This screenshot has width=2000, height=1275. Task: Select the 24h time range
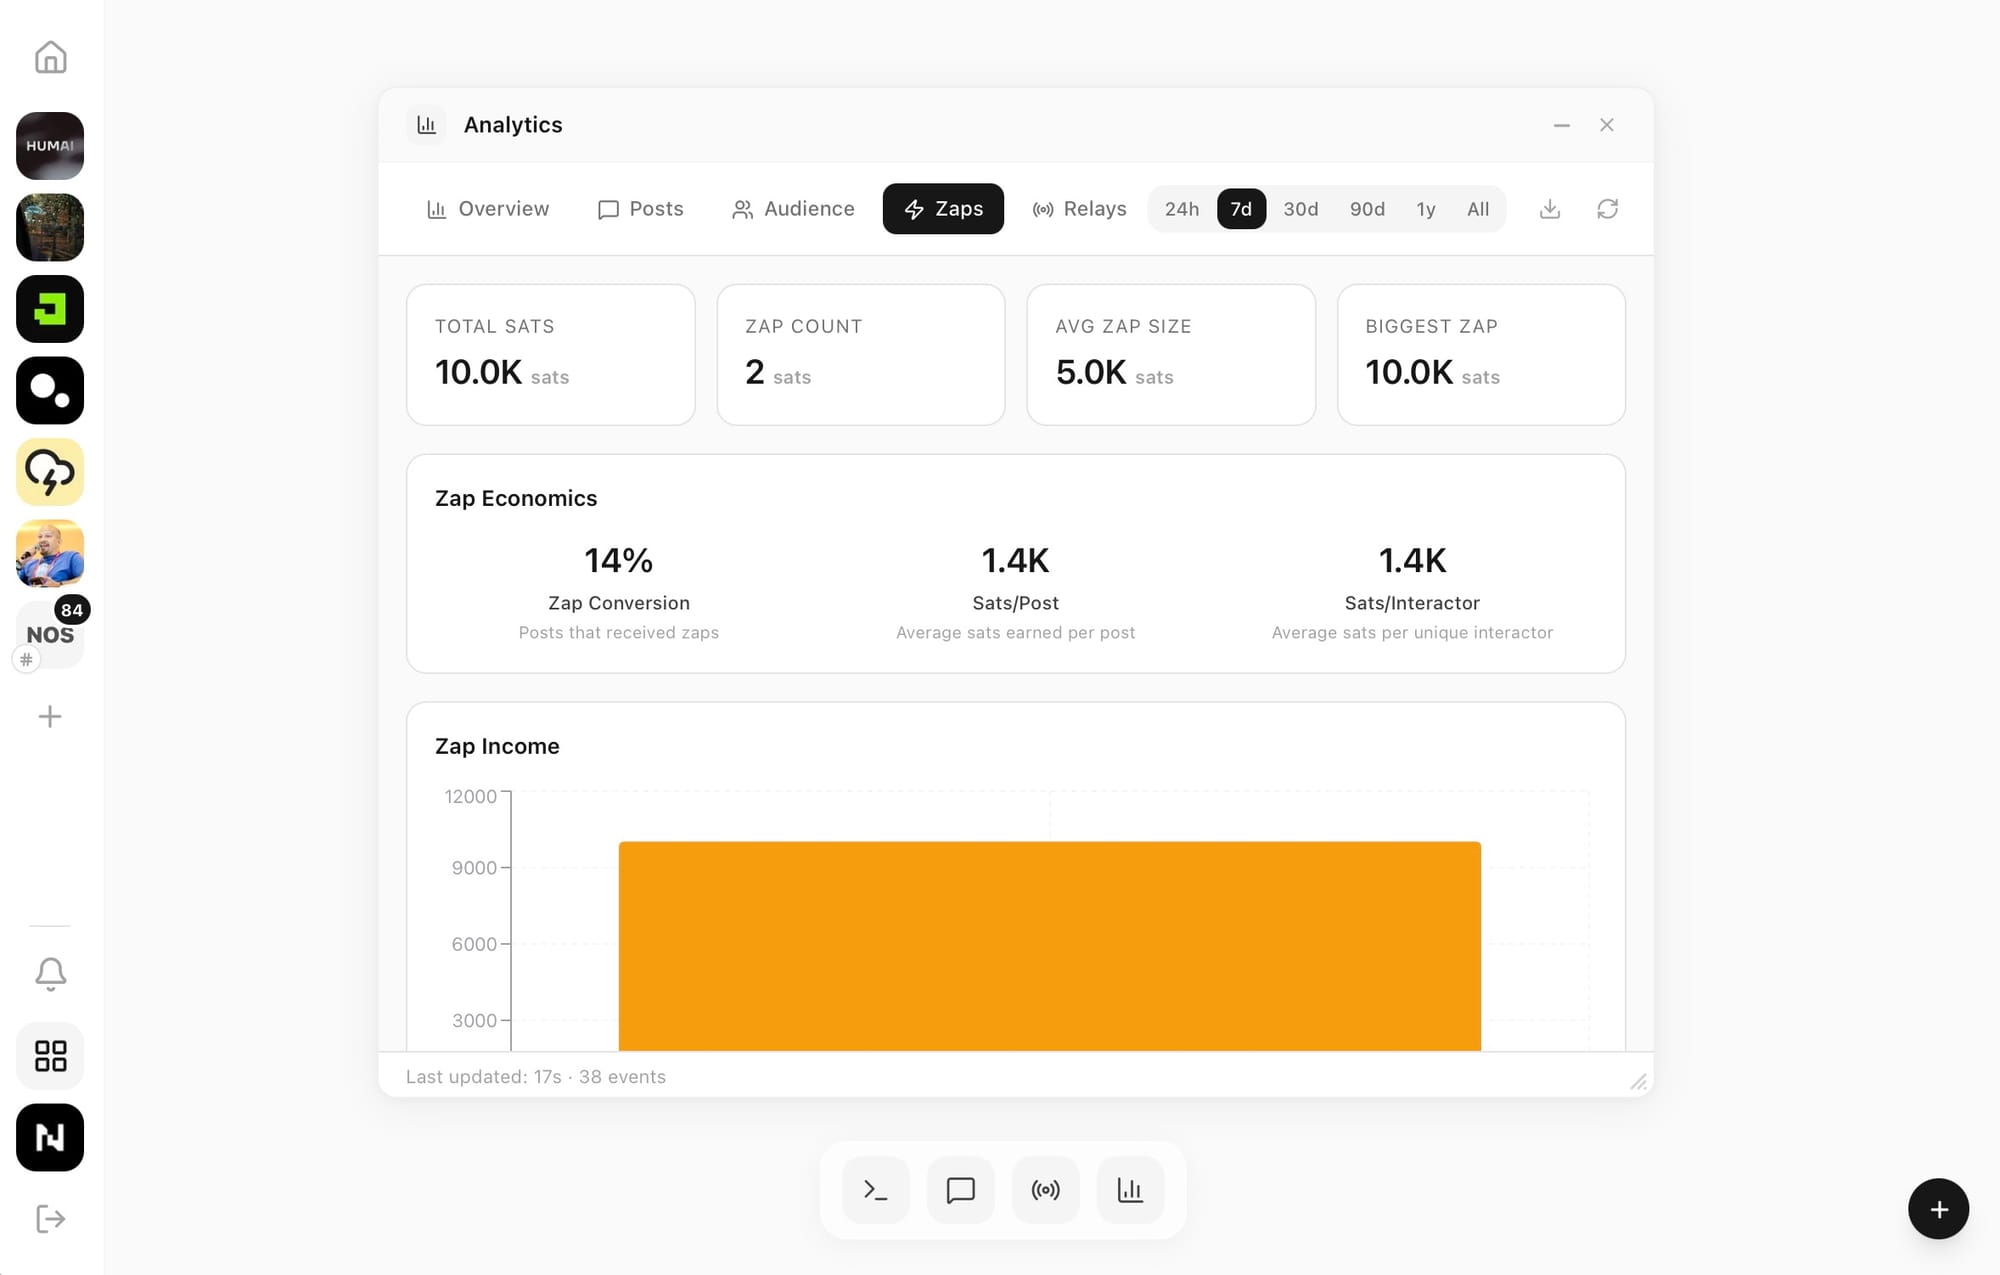(1181, 209)
